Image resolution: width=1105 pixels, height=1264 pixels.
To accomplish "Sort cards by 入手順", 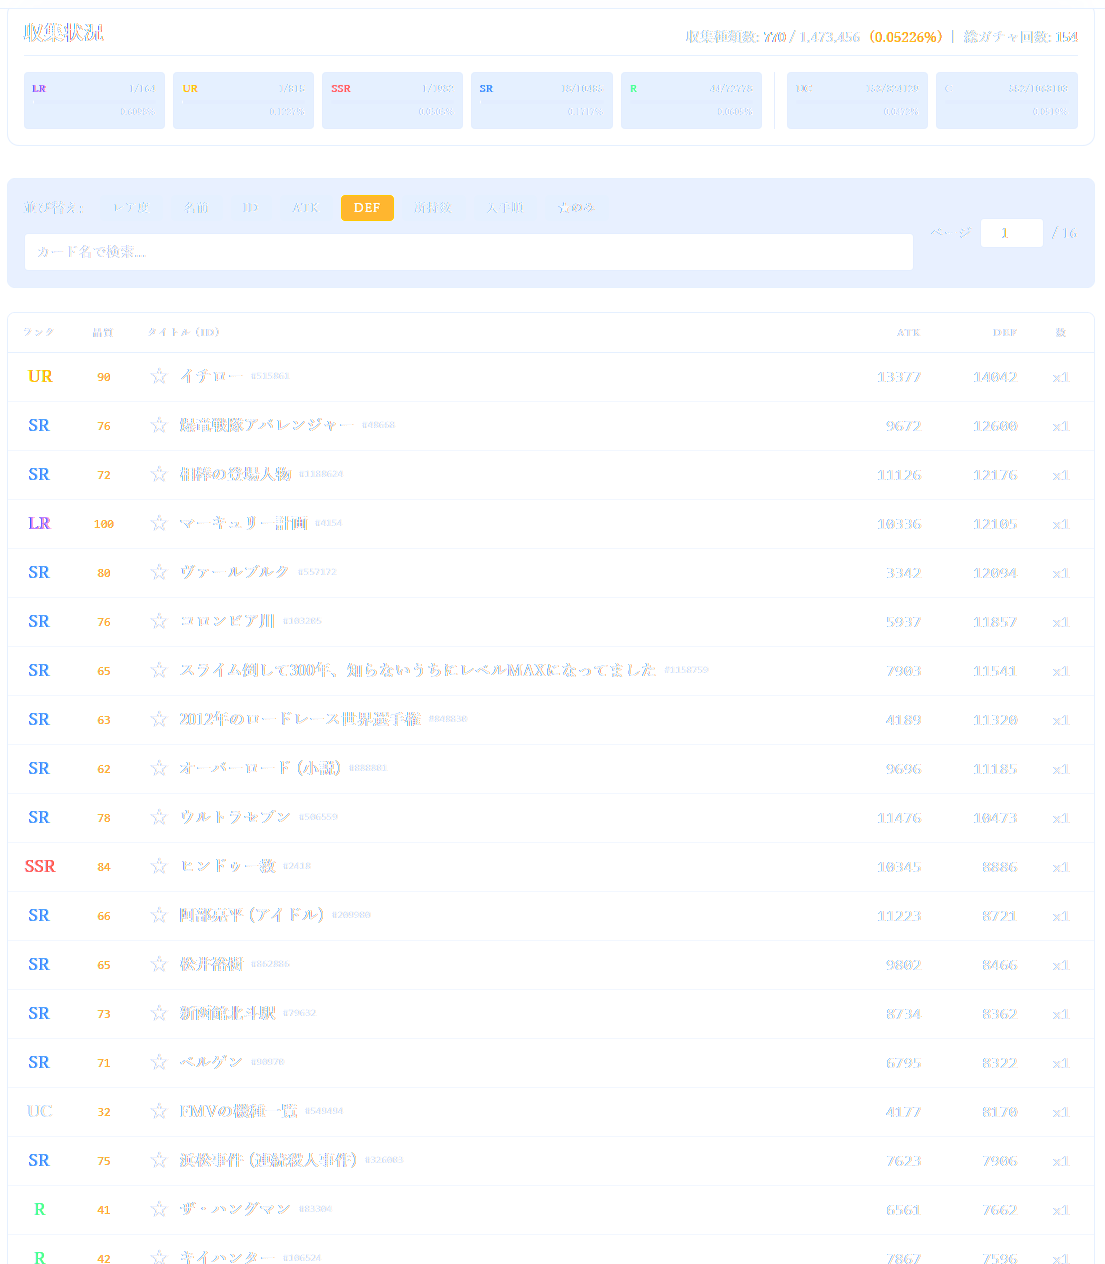I will point(505,208).
